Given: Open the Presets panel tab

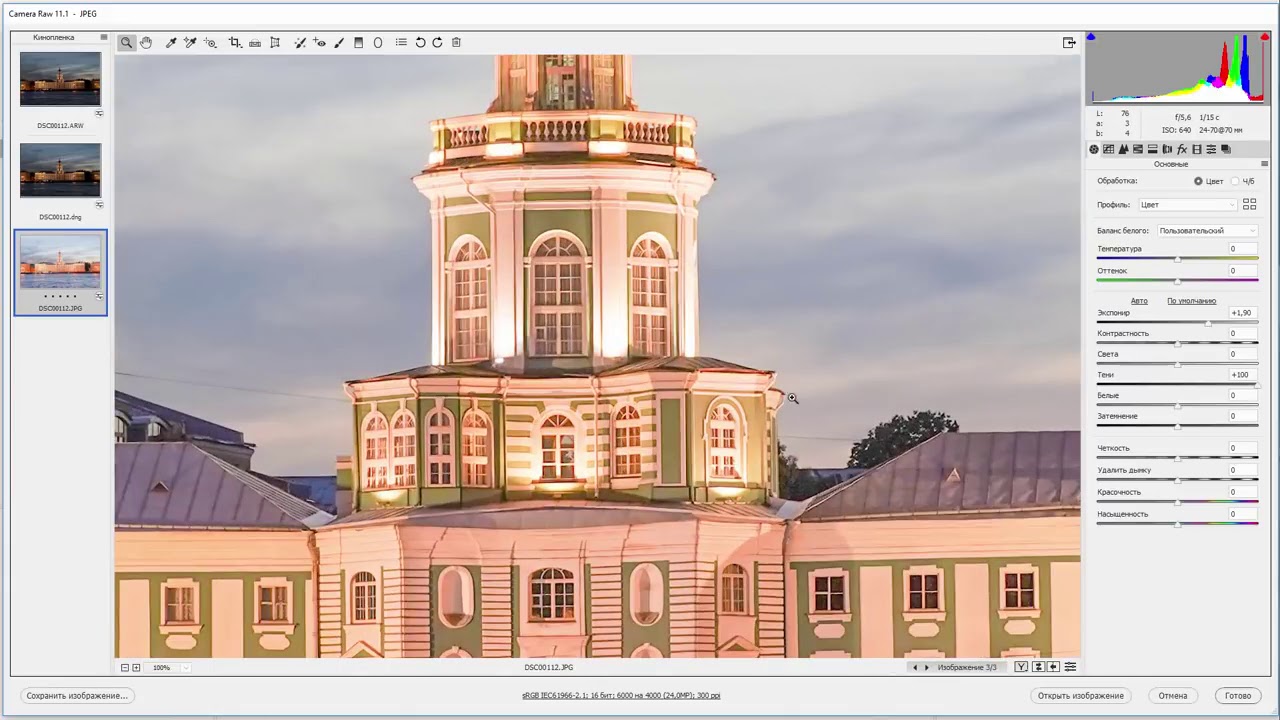Looking at the screenshot, I should (x=1211, y=149).
